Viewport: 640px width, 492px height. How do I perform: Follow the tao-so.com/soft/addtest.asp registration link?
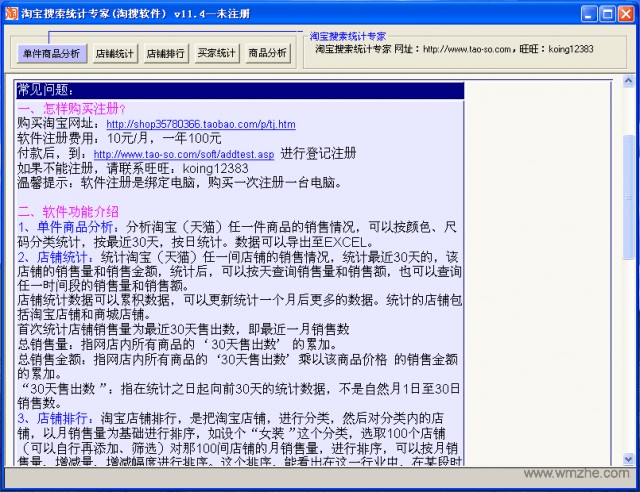click(184, 154)
